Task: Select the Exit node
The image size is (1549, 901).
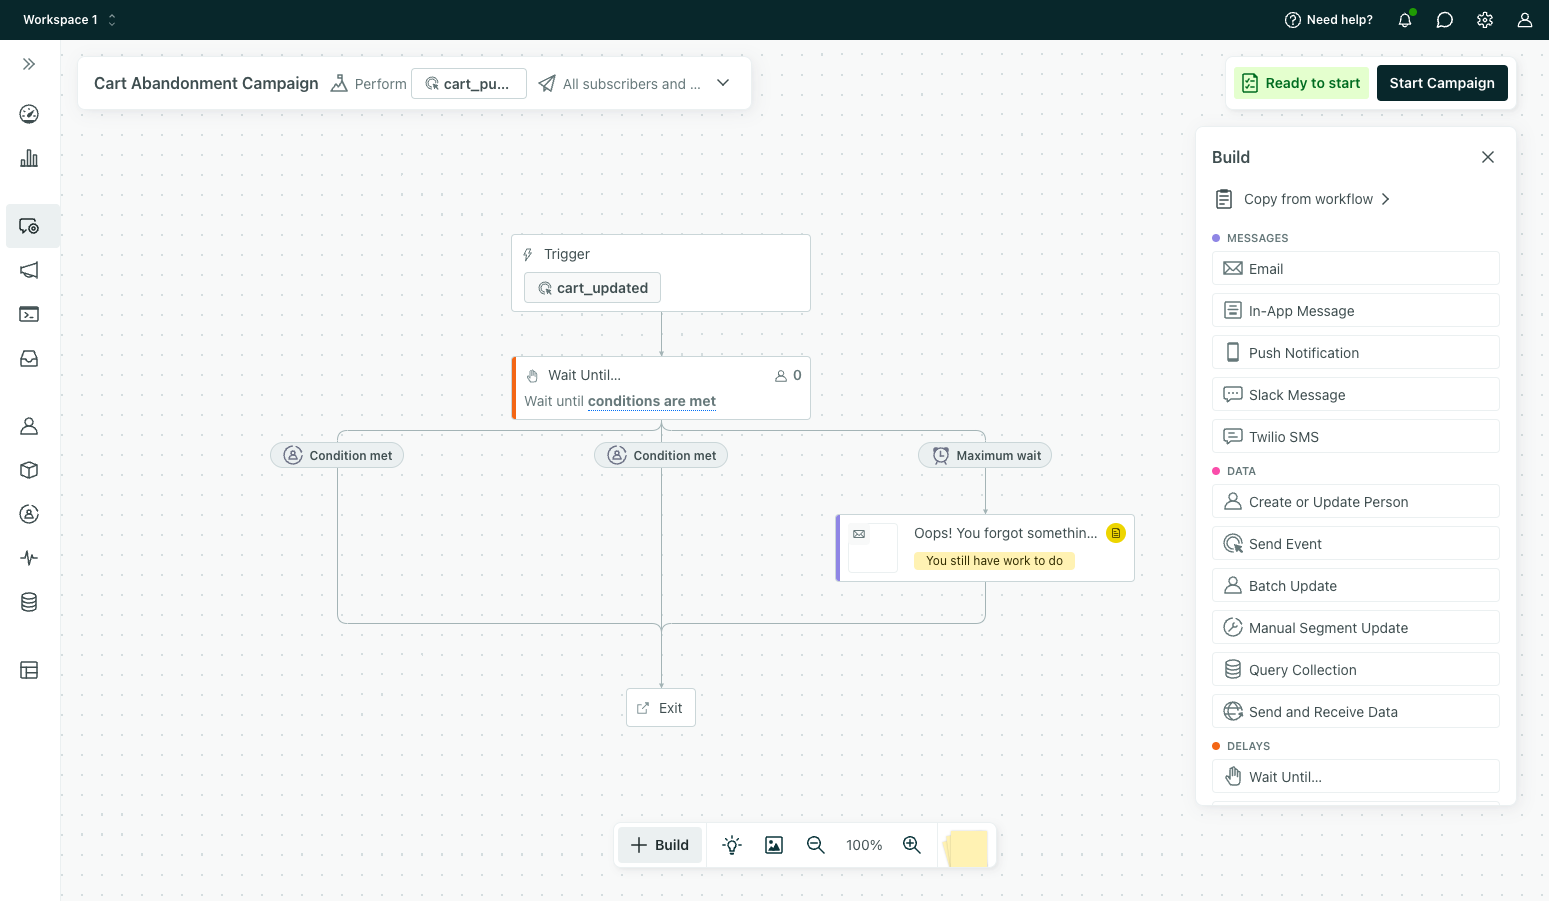Action: [x=661, y=708]
